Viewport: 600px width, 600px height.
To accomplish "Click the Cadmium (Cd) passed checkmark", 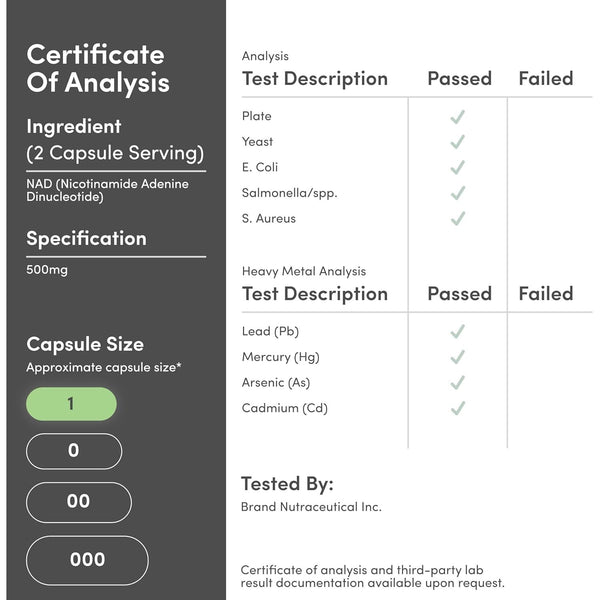I will pos(458,408).
